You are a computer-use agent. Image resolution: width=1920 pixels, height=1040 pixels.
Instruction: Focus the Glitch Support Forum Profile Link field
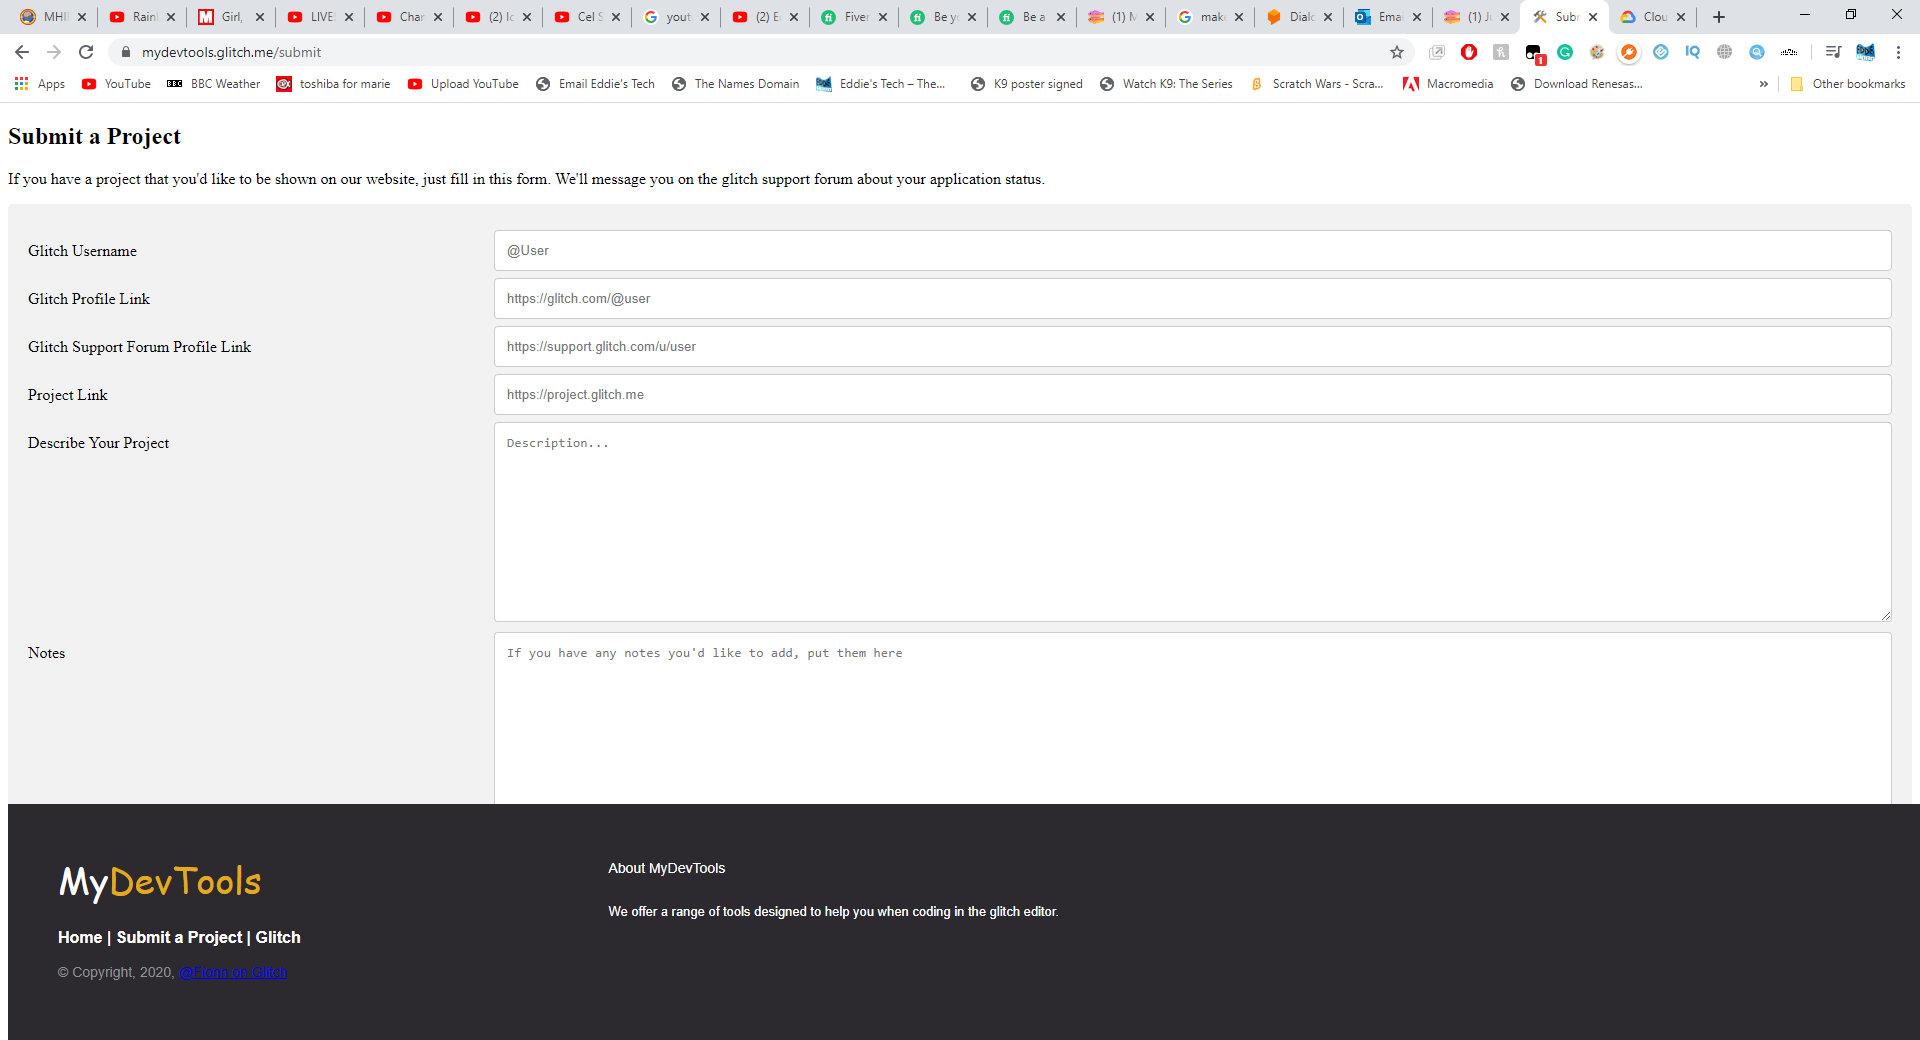coord(1192,347)
